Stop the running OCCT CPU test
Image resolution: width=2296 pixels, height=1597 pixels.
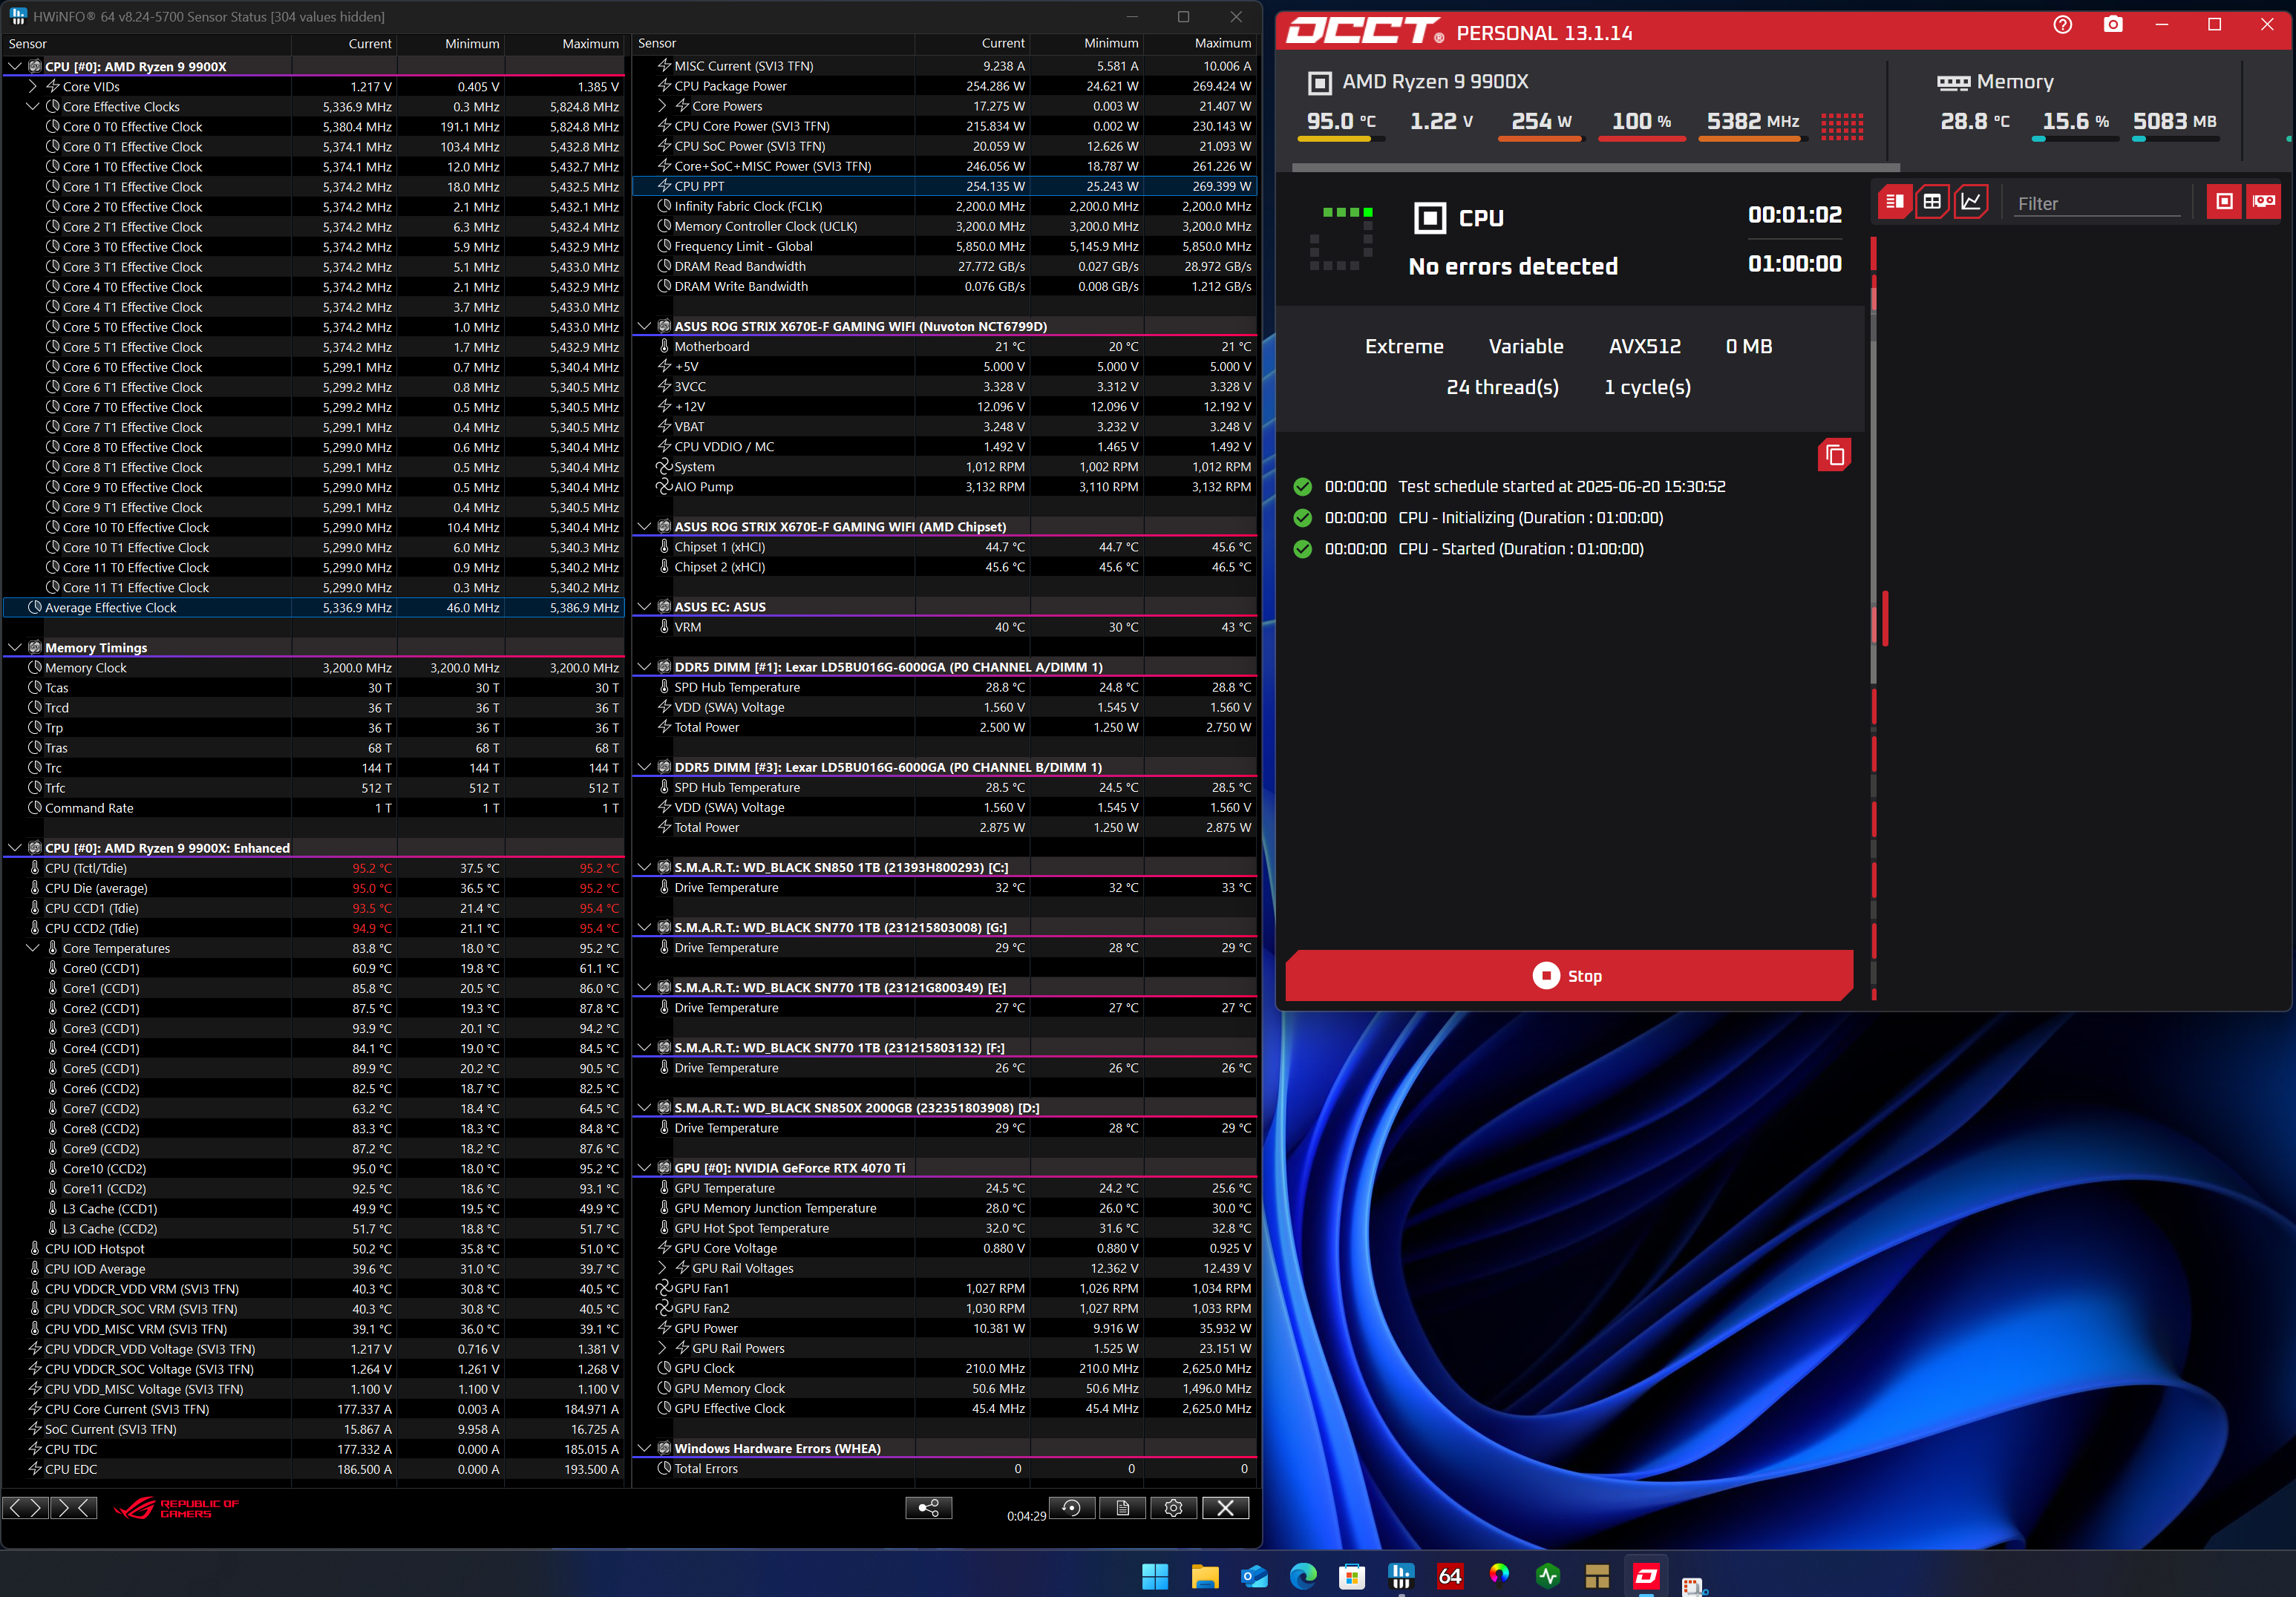click(1568, 975)
